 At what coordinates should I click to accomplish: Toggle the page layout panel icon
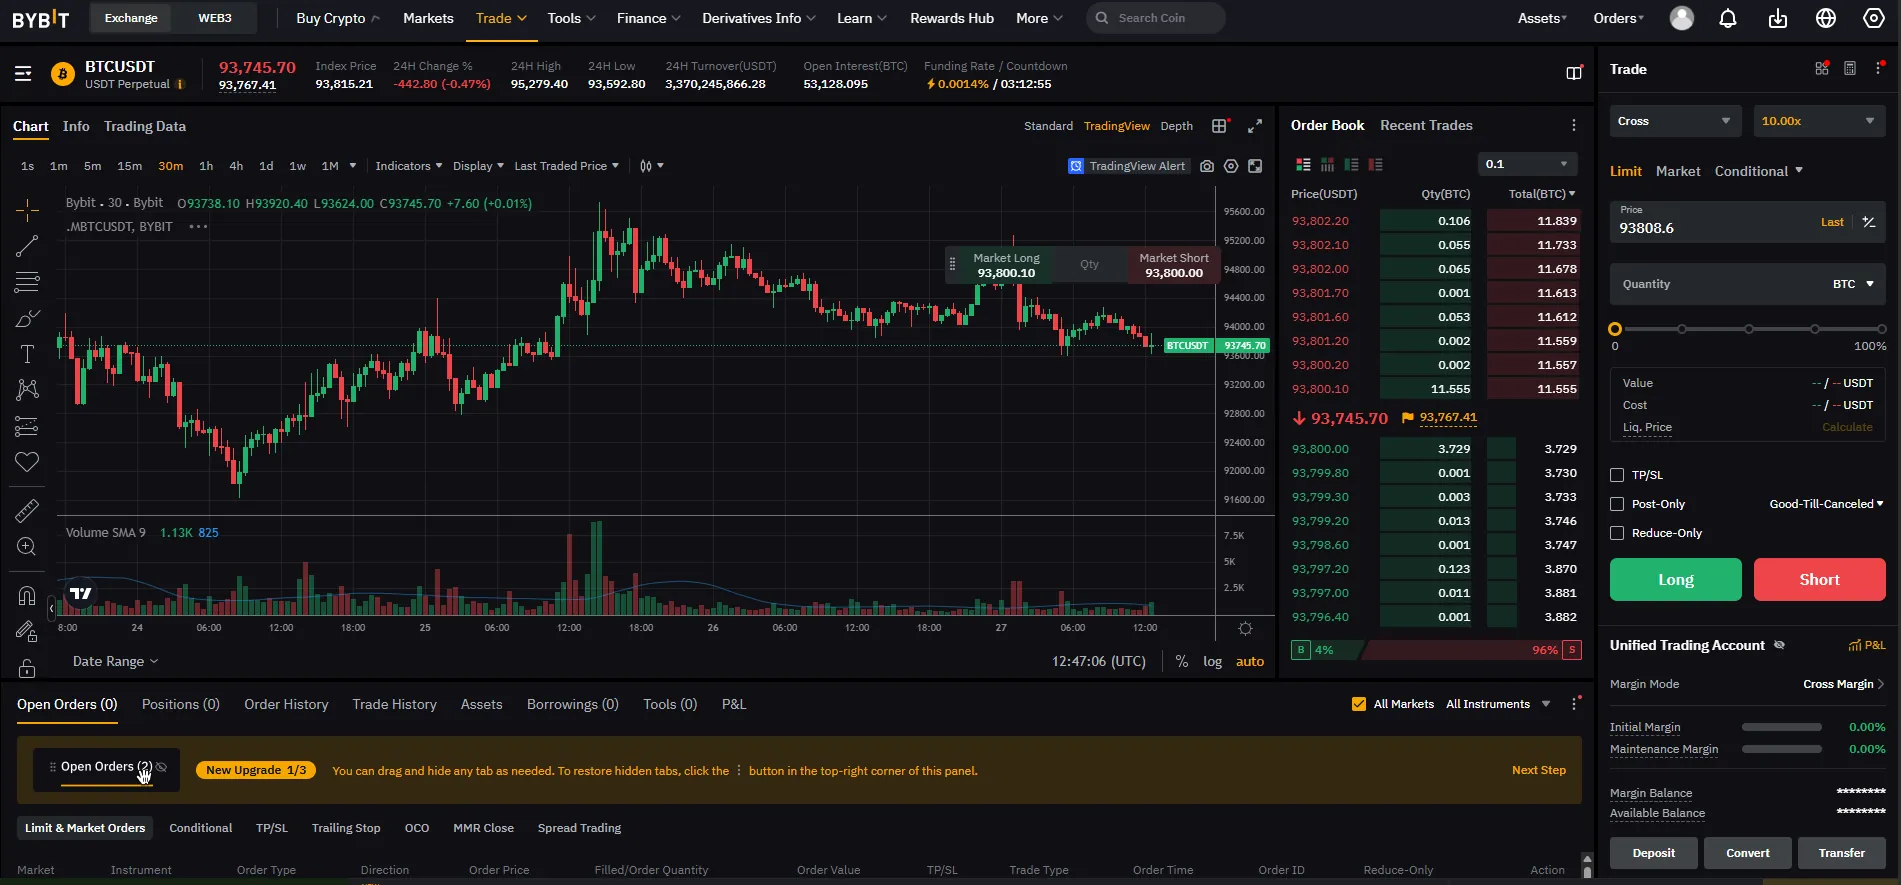point(1574,73)
